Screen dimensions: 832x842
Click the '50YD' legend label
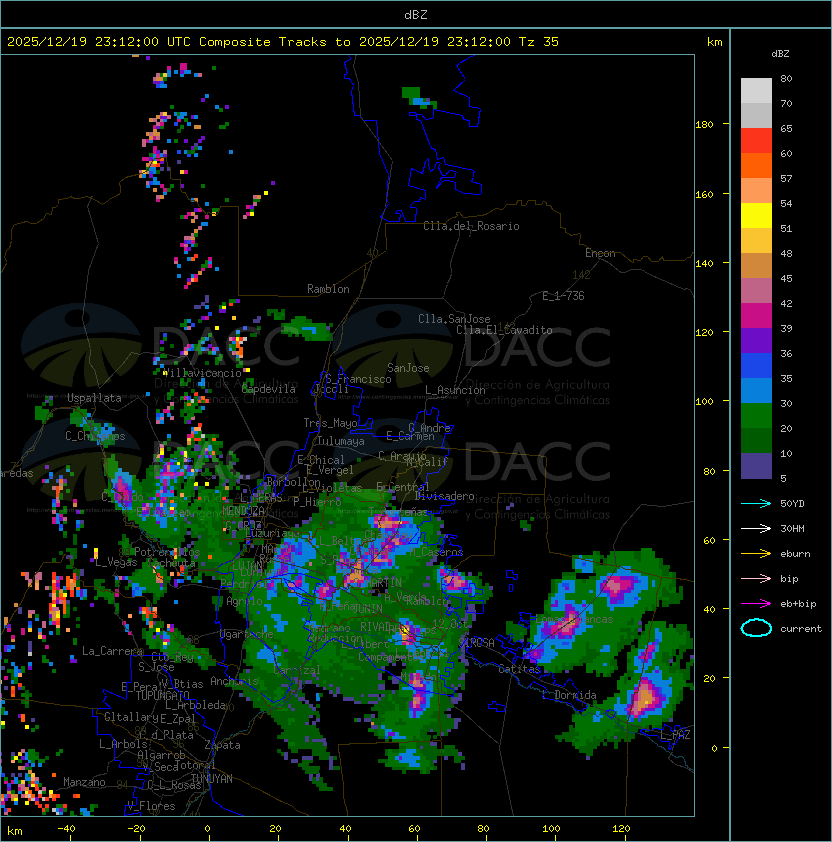point(792,504)
